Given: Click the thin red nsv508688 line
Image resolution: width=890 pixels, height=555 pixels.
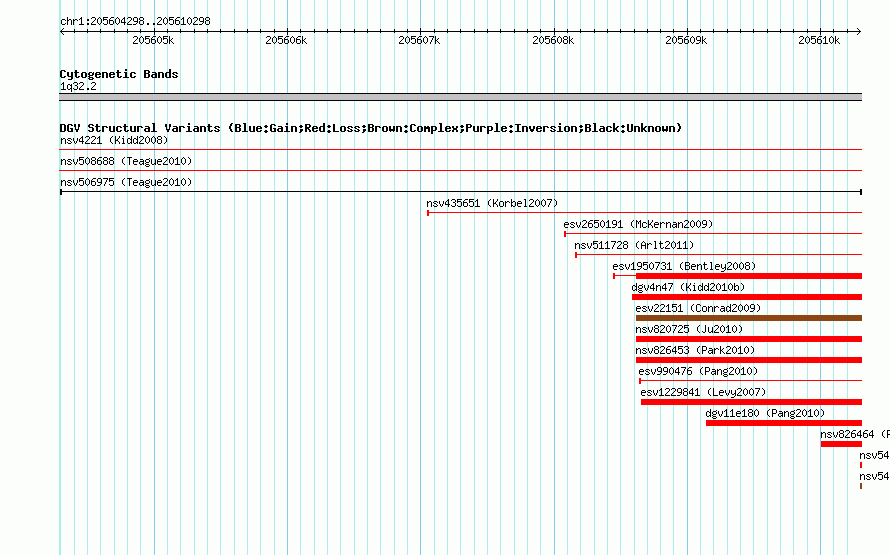Looking at the screenshot, I should pyautogui.click(x=461, y=170).
